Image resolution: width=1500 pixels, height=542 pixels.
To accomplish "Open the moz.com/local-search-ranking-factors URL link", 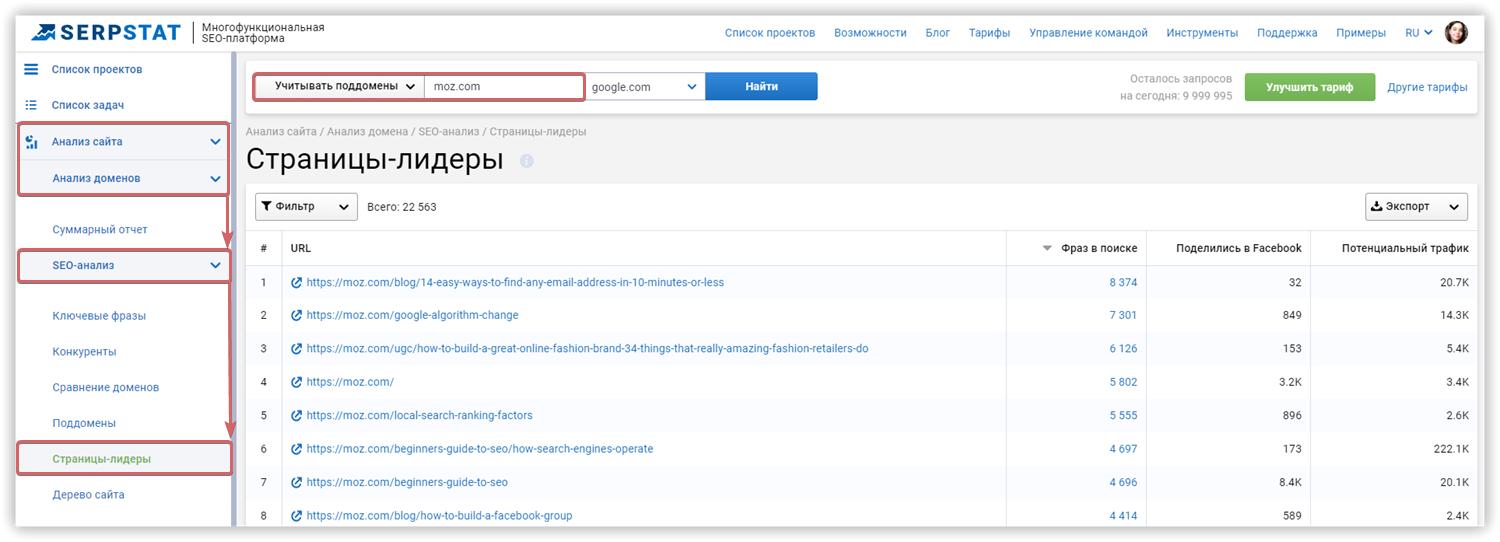I will pyautogui.click(x=419, y=416).
